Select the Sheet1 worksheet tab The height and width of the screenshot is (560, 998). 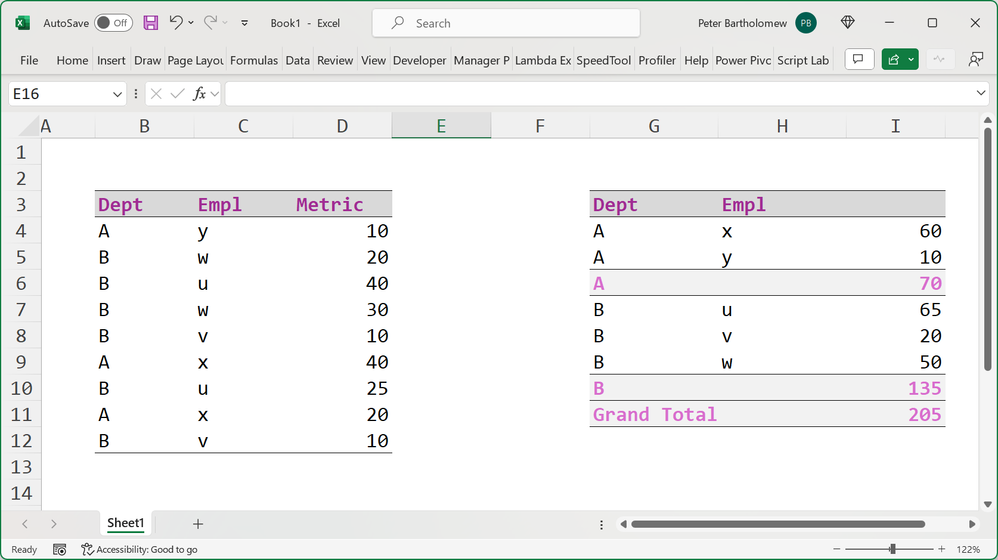(126, 524)
